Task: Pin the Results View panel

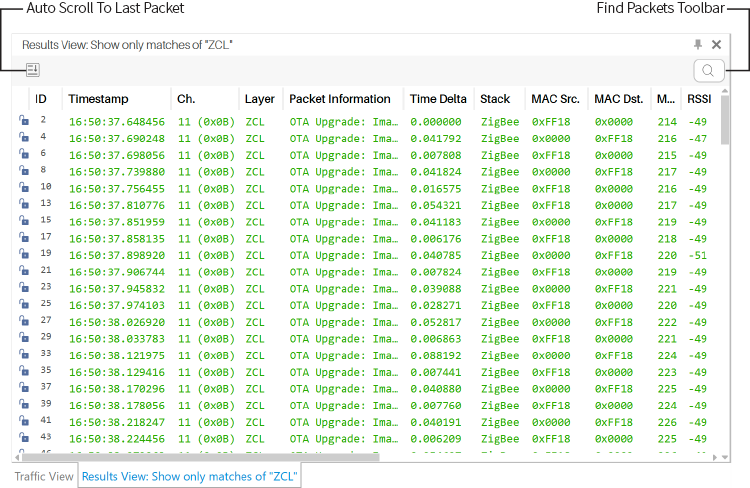Action: [698, 44]
